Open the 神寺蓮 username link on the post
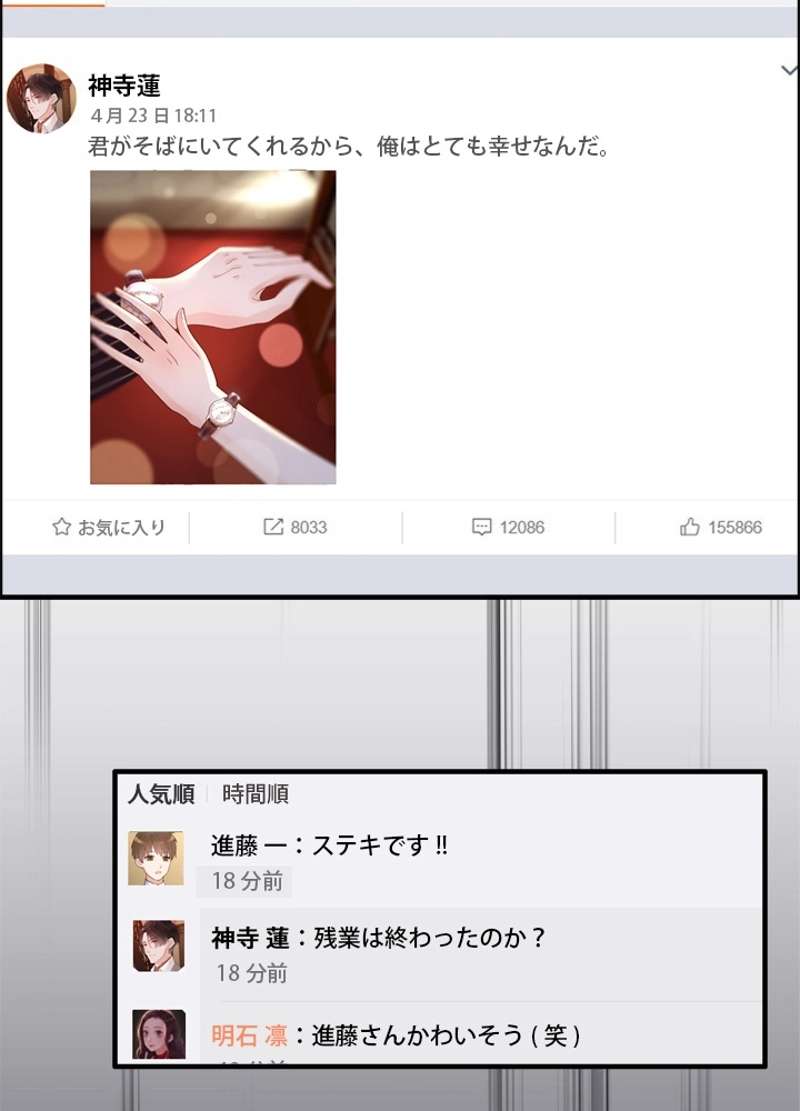The height and width of the screenshot is (1111, 800). coord(124,86)
